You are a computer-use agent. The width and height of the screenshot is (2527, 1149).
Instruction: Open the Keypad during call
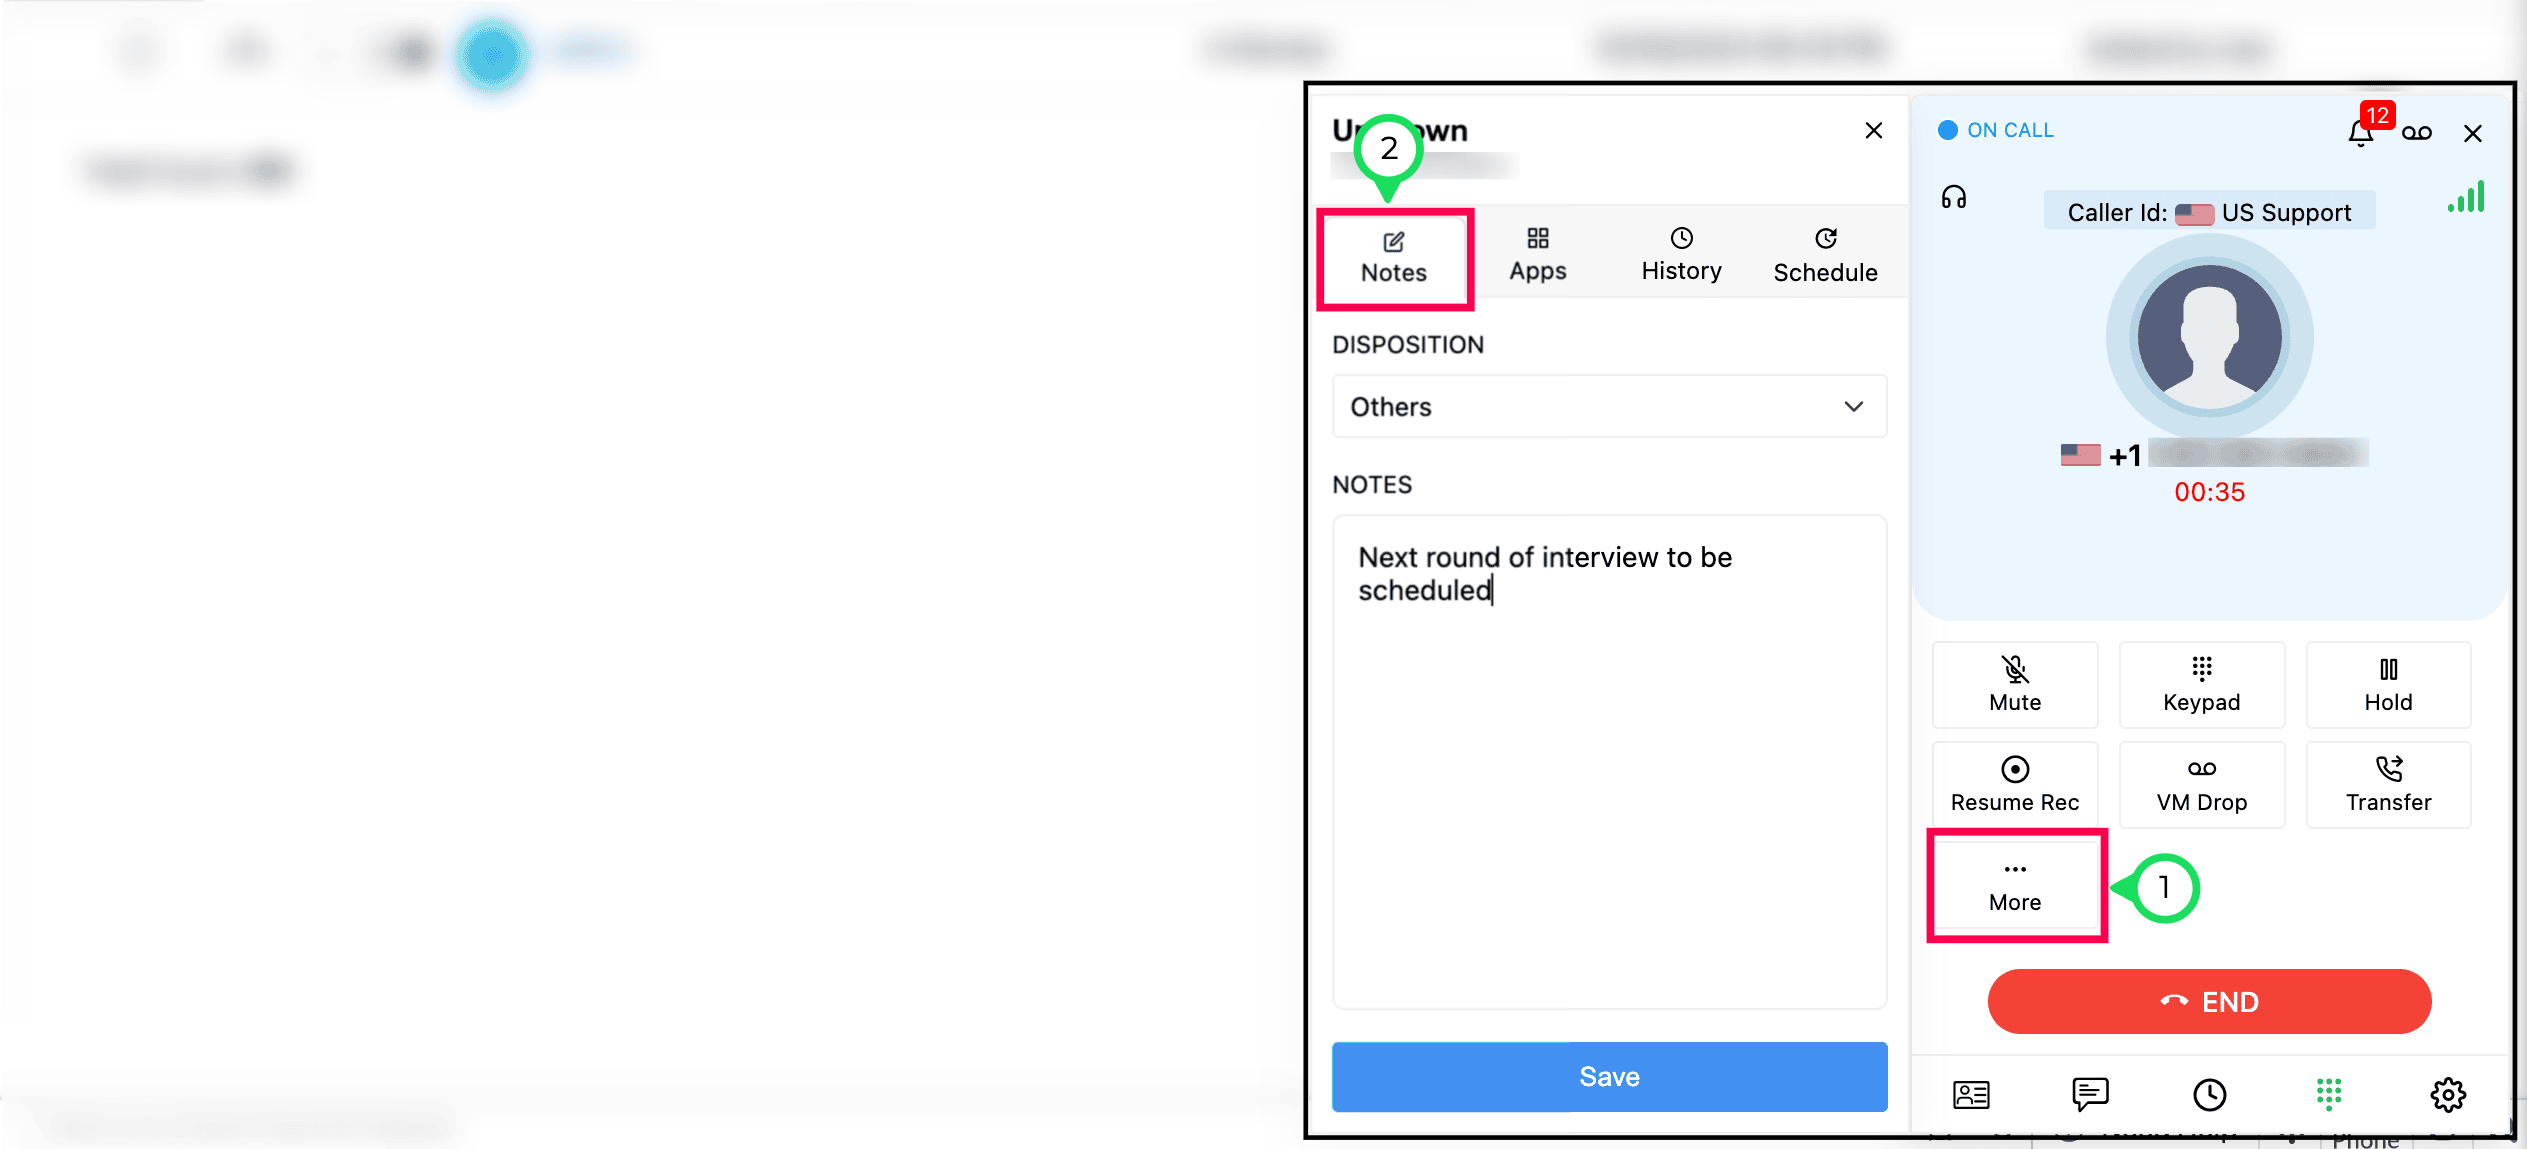(x=2201, y=685)
